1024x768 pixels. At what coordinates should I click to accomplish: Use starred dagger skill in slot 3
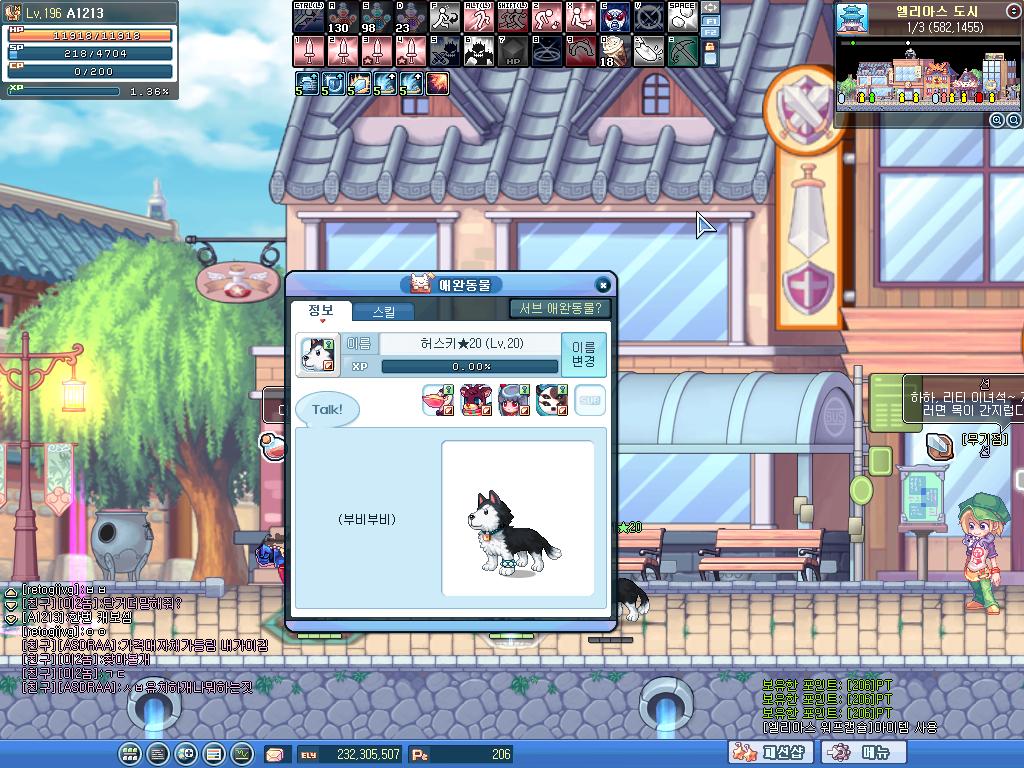(x=377, y=51)
